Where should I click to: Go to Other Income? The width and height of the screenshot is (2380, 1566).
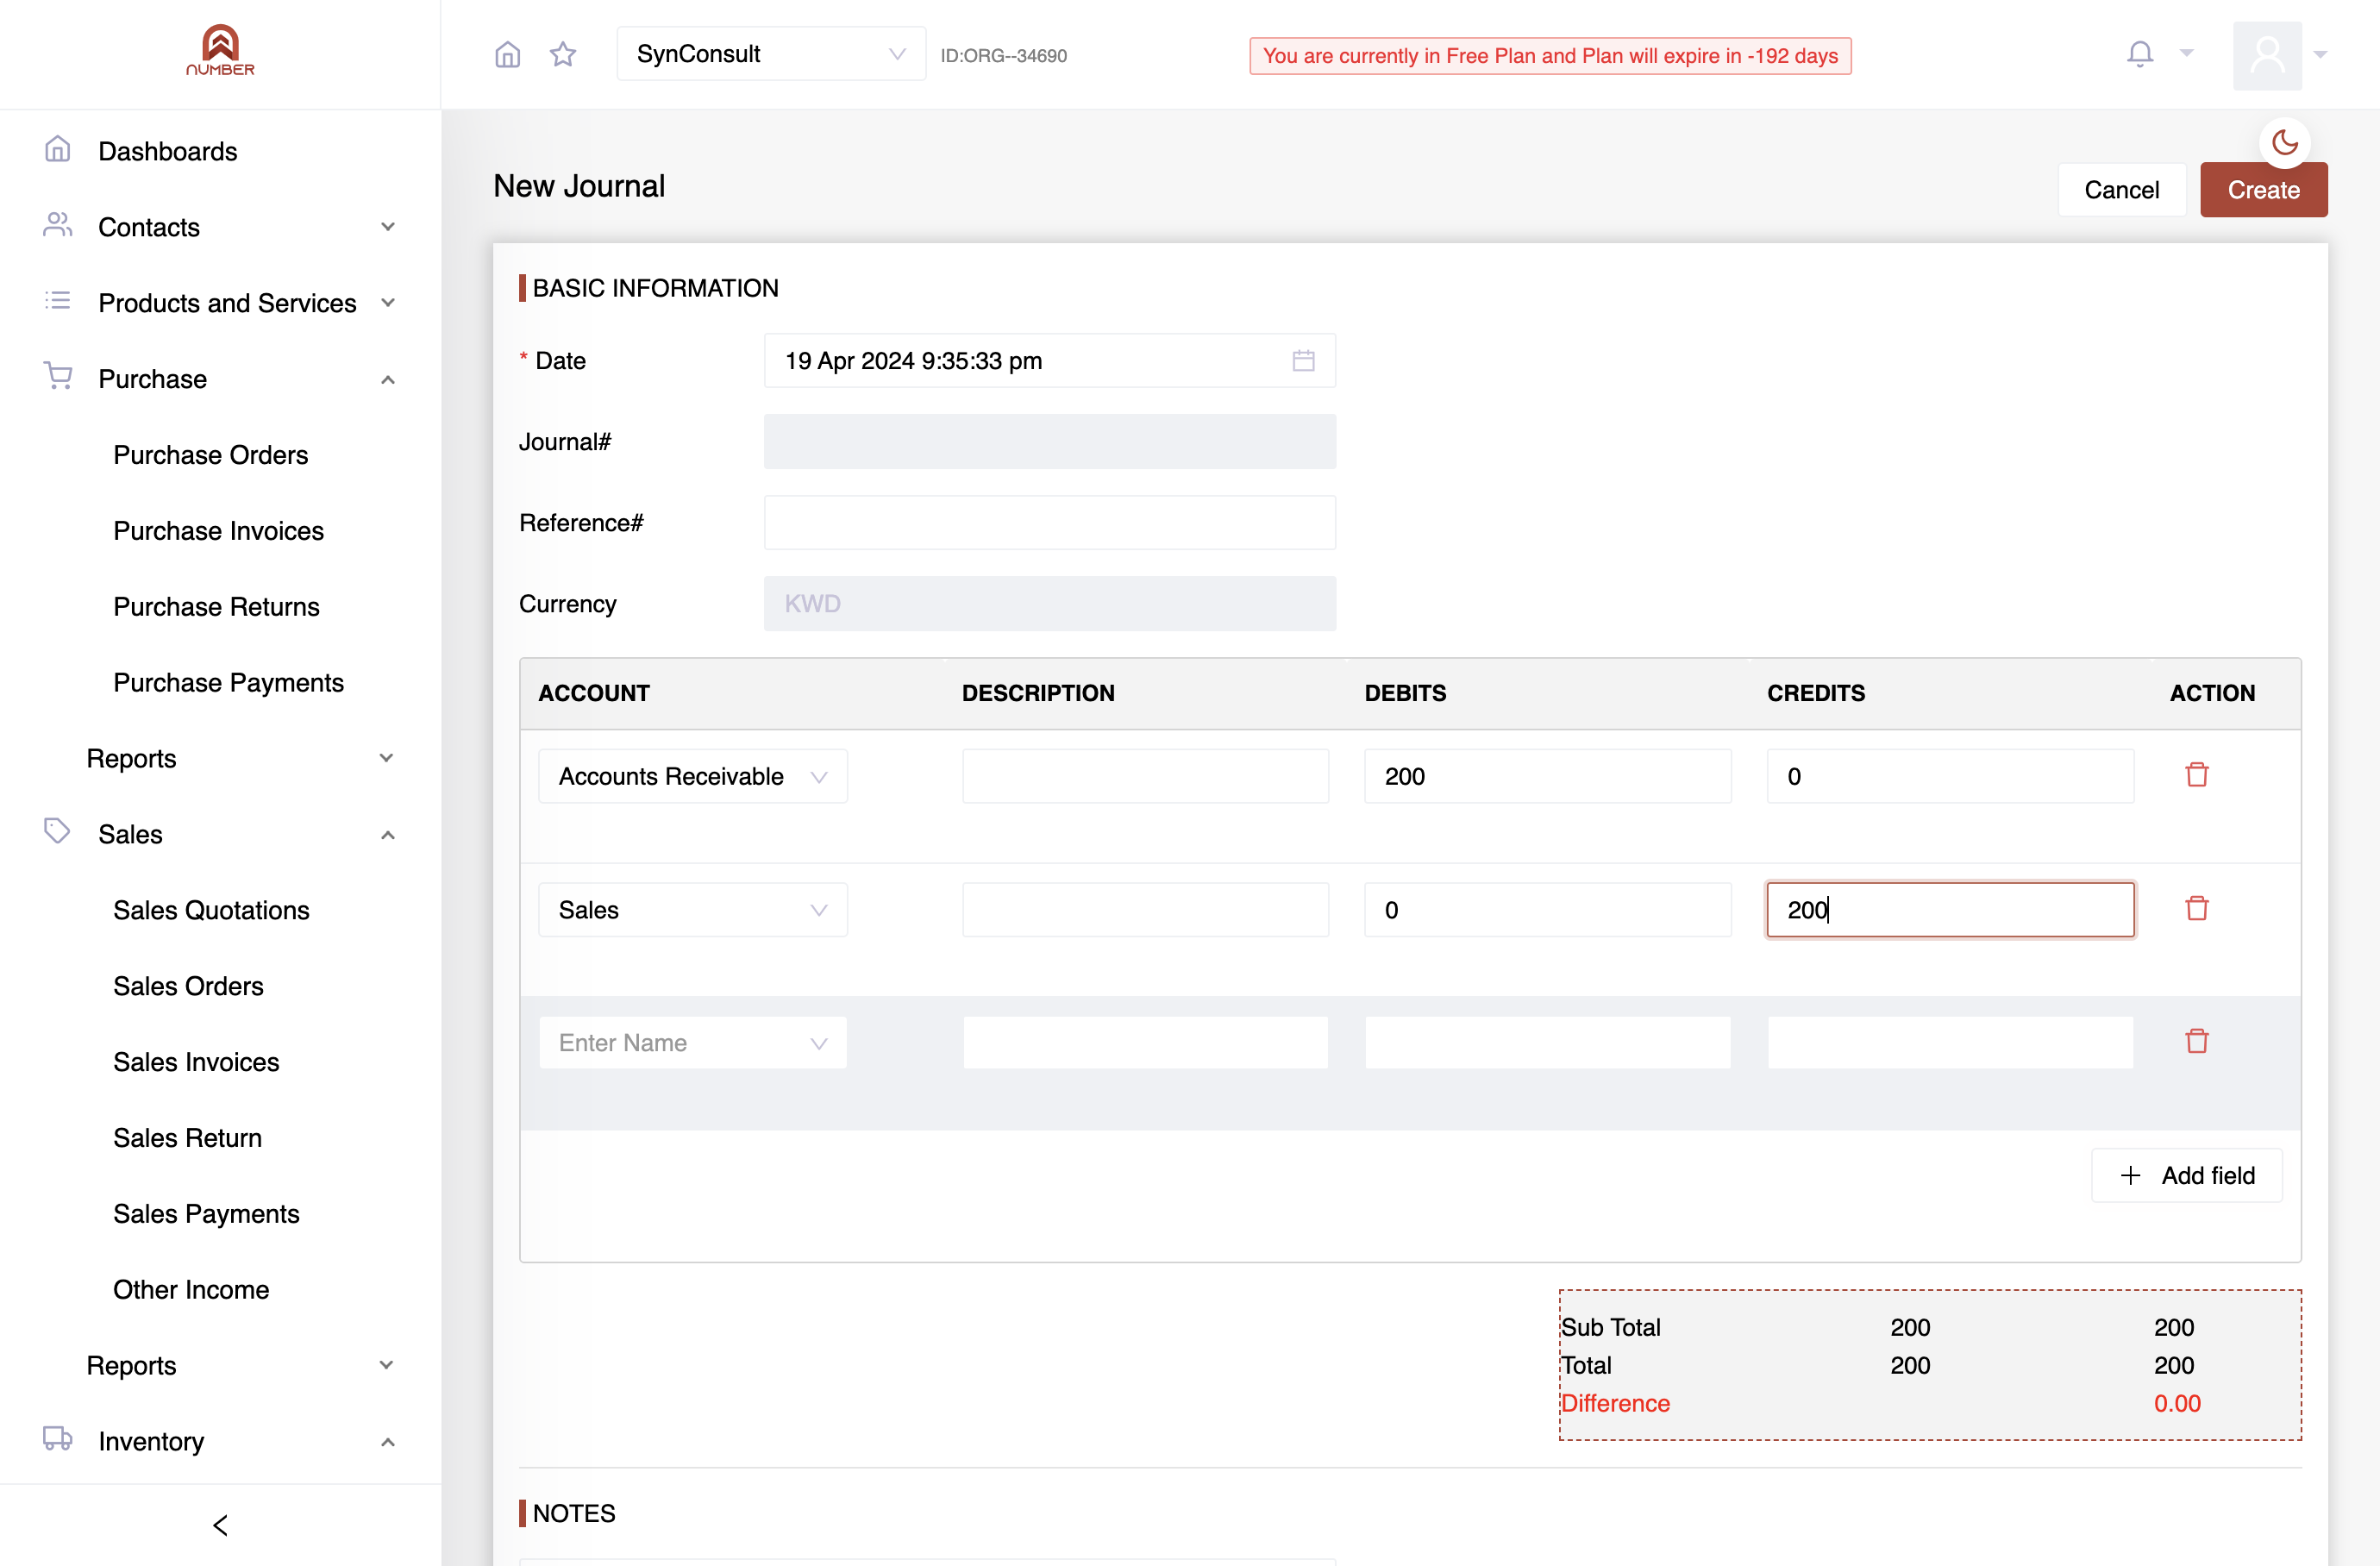(x=191, y=1290)
